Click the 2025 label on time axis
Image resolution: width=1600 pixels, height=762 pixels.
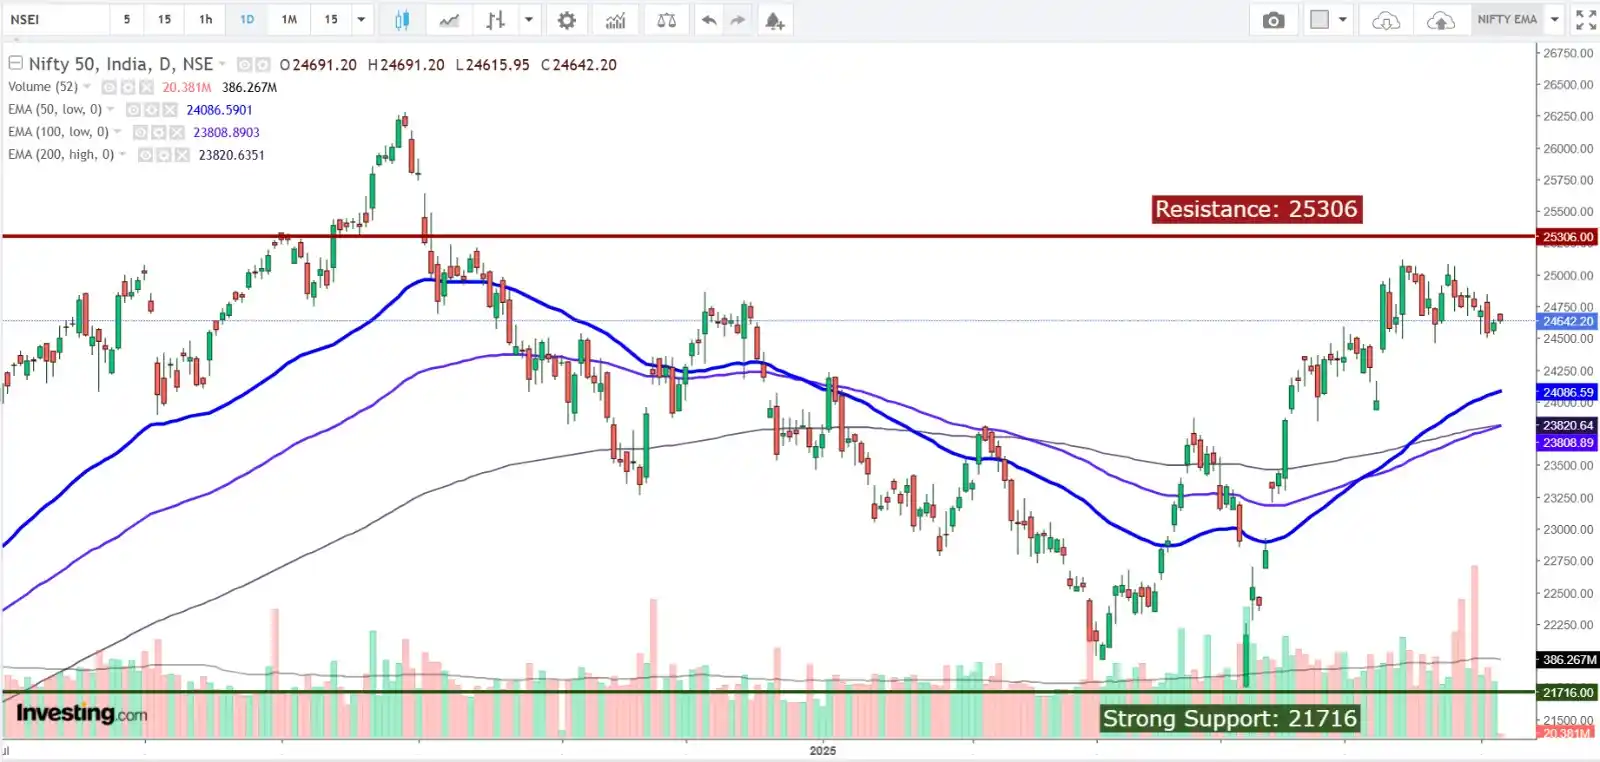[823, 750]
